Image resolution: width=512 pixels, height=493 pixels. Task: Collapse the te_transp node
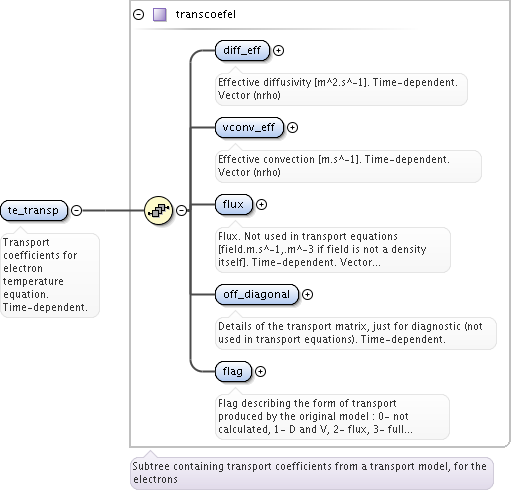[77, 210]
